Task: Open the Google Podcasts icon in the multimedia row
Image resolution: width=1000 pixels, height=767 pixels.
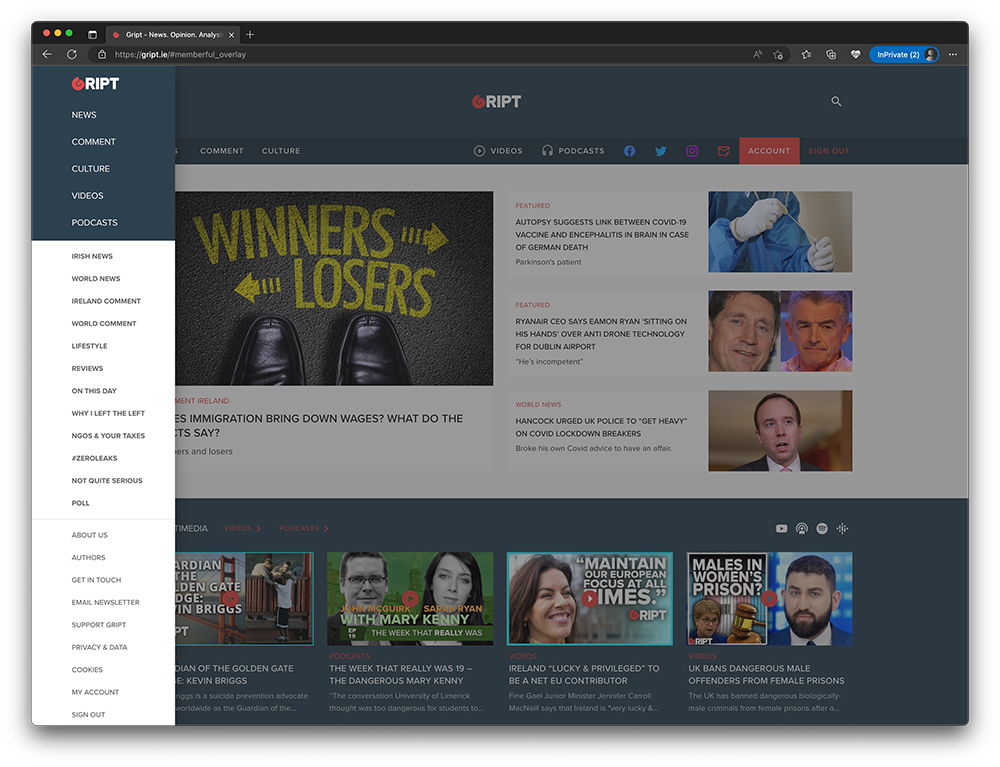Action: coord(843,528)
